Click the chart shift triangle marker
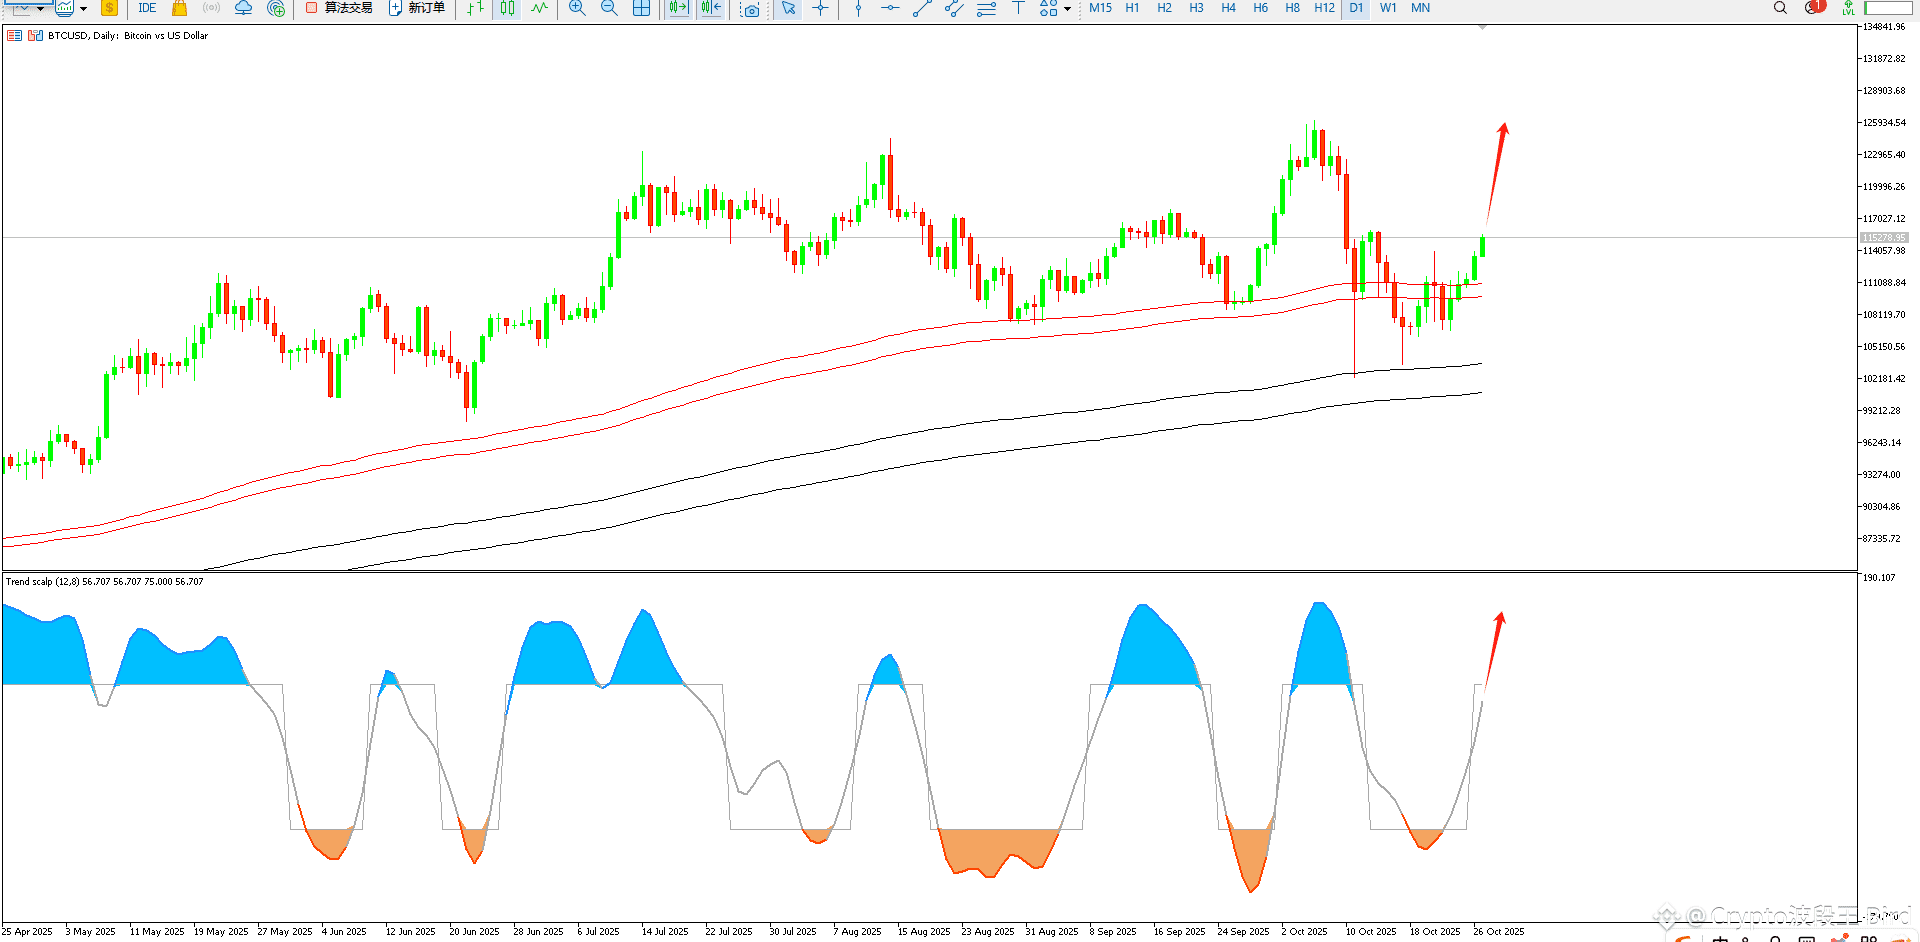Viewport: 1920px width, 942px height. (x=1482, y=27)
